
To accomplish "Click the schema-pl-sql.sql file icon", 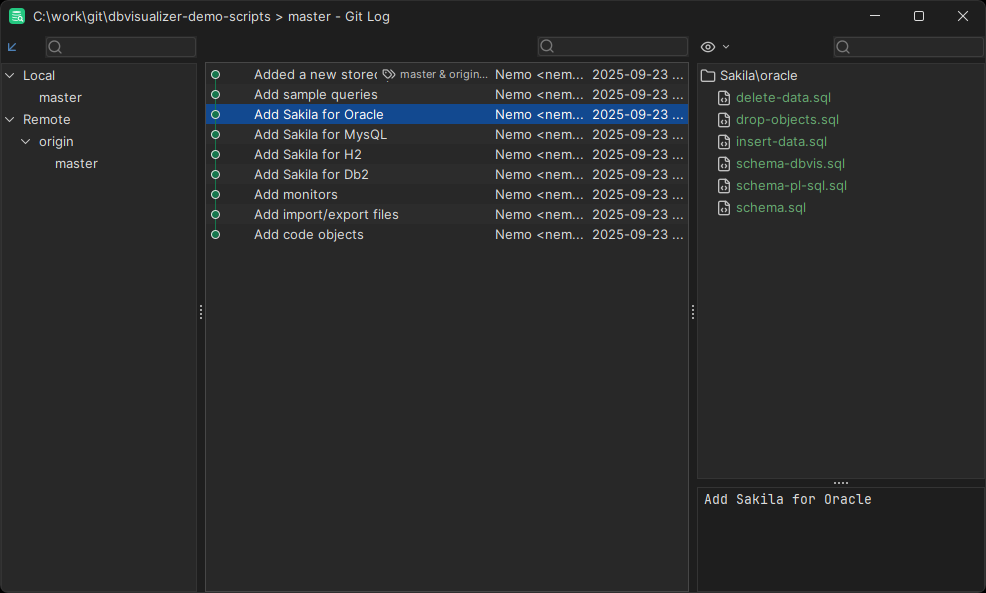I will click(725, 186).
